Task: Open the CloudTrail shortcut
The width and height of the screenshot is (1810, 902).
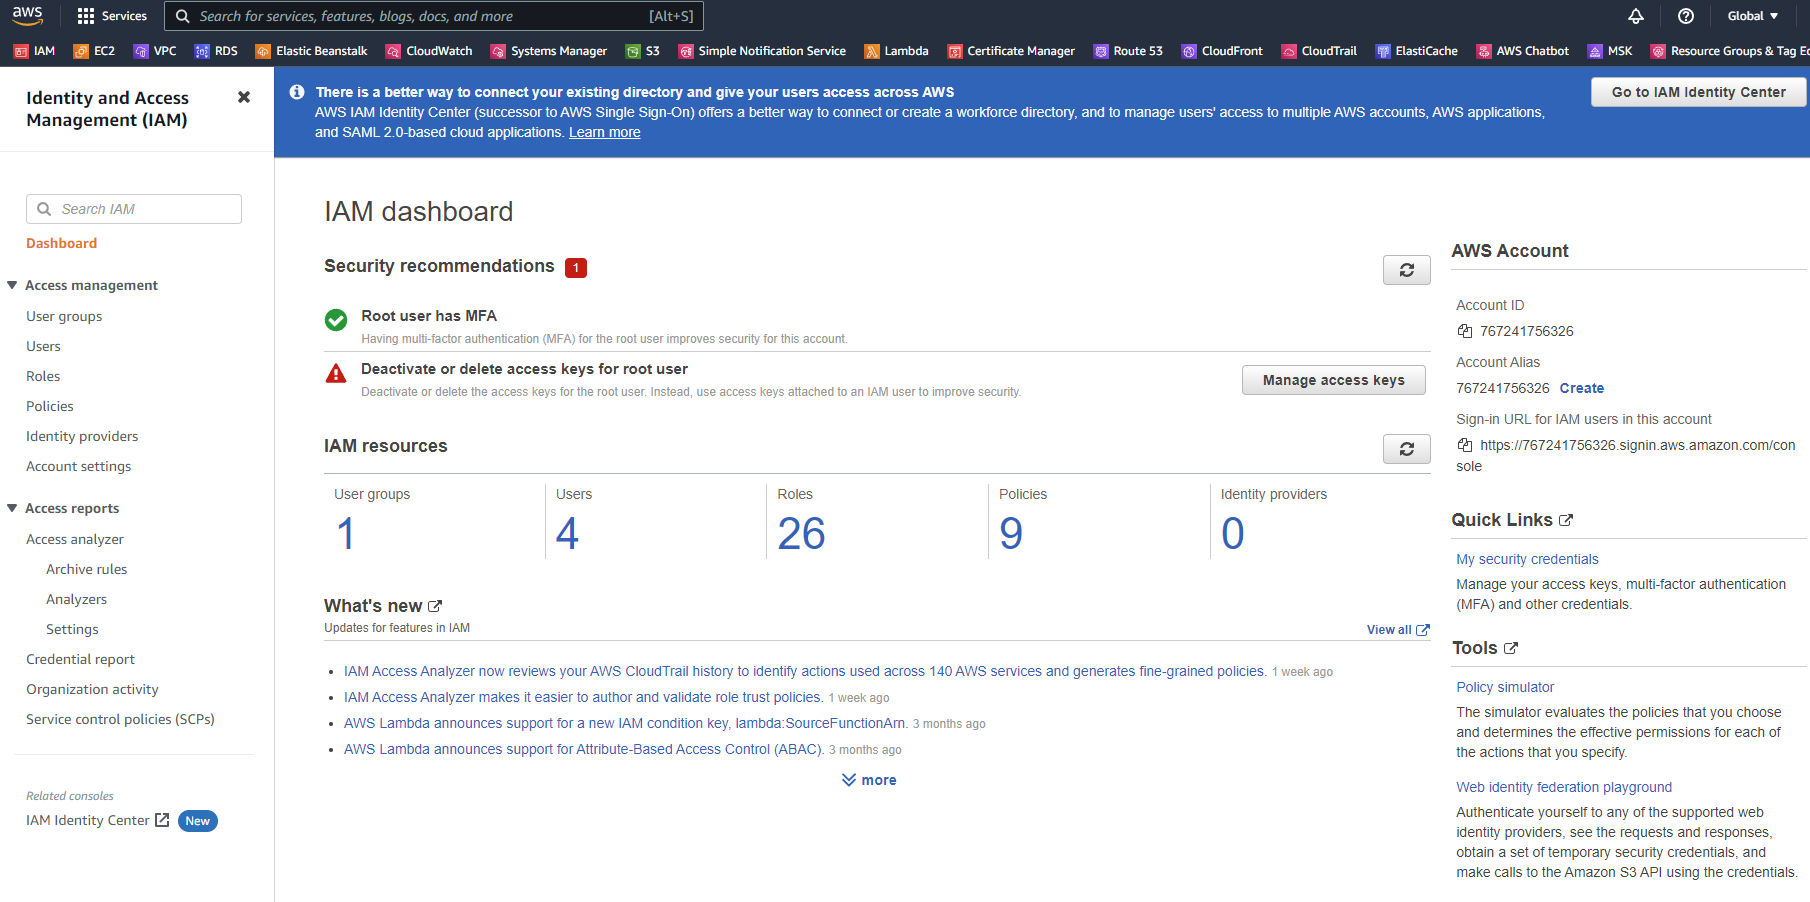Action: click(x=1319, y=51)
